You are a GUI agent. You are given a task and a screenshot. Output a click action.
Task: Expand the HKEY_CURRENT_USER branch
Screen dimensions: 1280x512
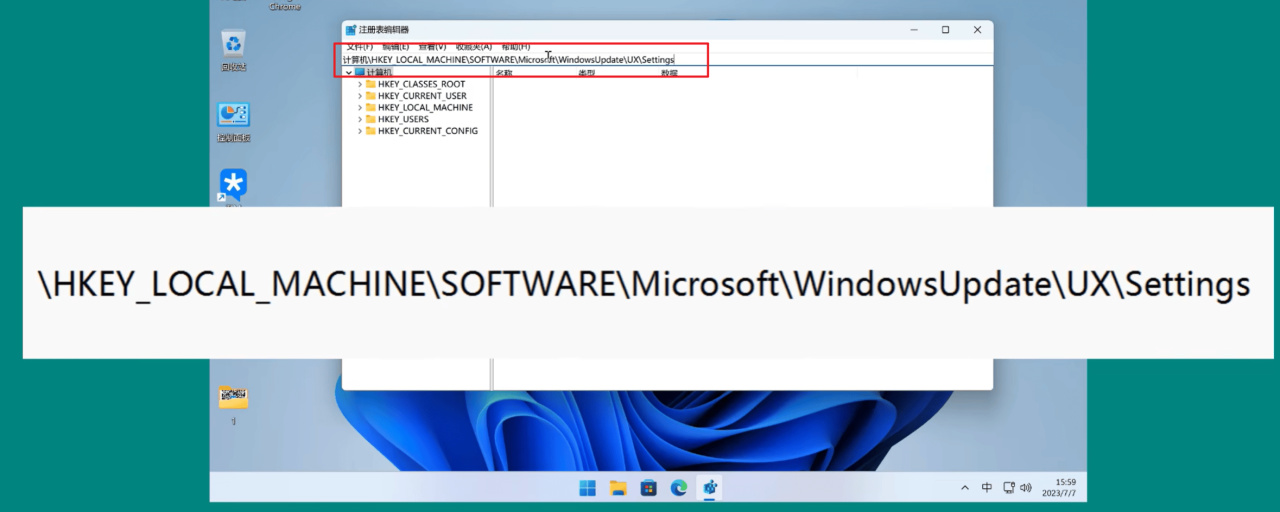360,96
